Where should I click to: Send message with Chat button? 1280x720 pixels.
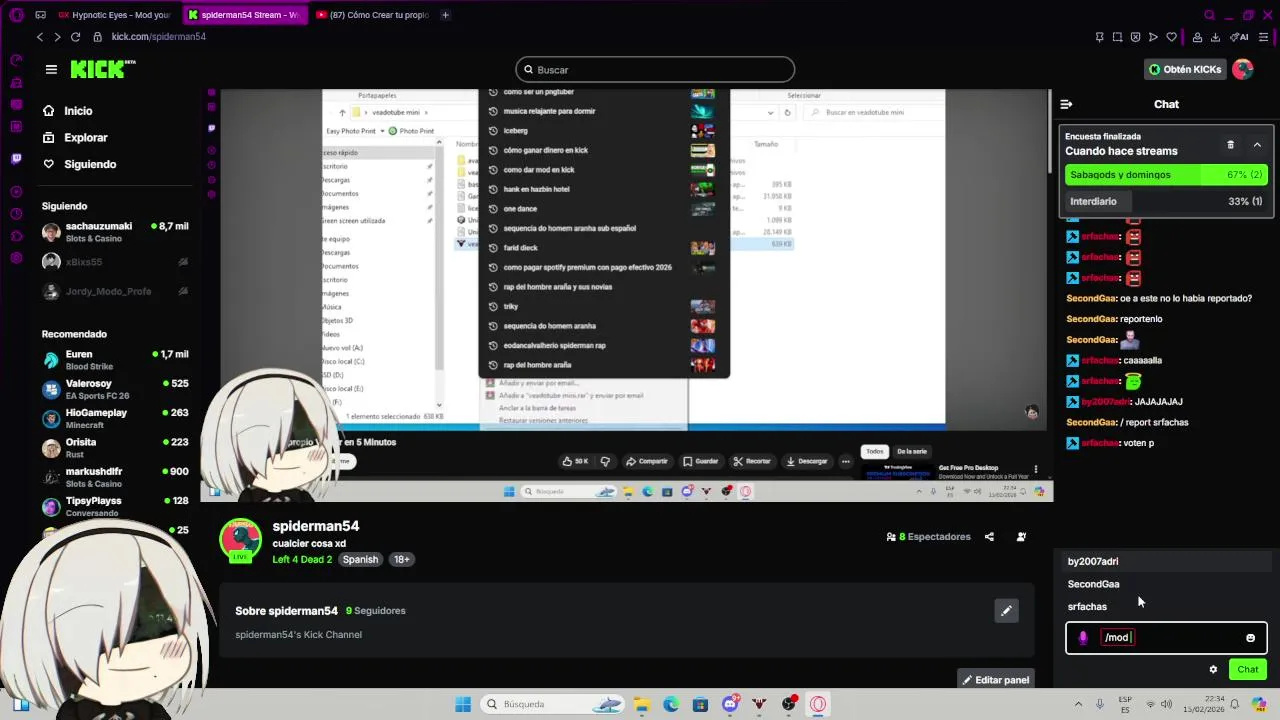click(x=1248, y=670)
